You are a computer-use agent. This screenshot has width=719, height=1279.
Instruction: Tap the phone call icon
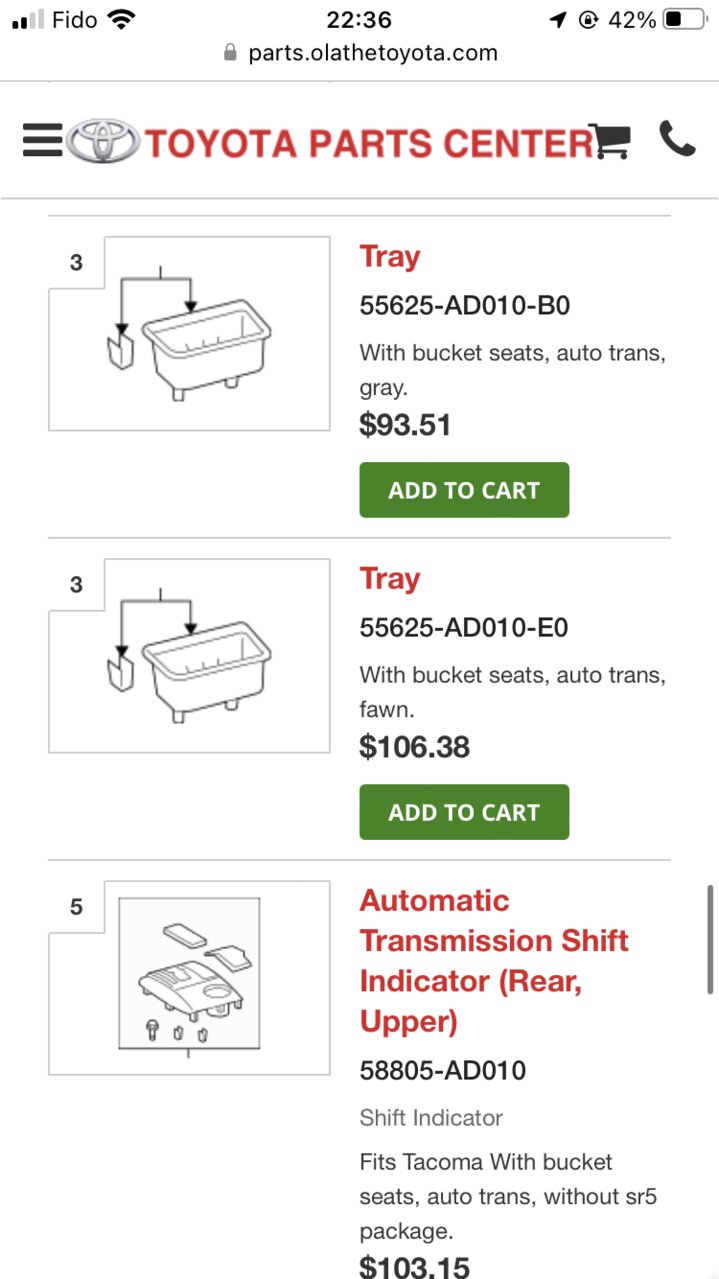click(677, 139)
